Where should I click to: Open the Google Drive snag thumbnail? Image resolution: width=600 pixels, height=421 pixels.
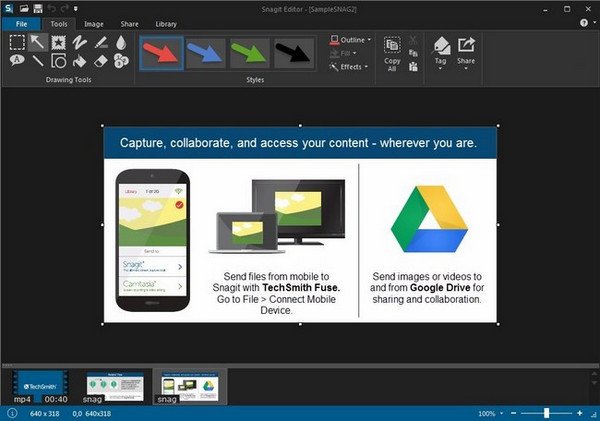click(x=190, y=387)
